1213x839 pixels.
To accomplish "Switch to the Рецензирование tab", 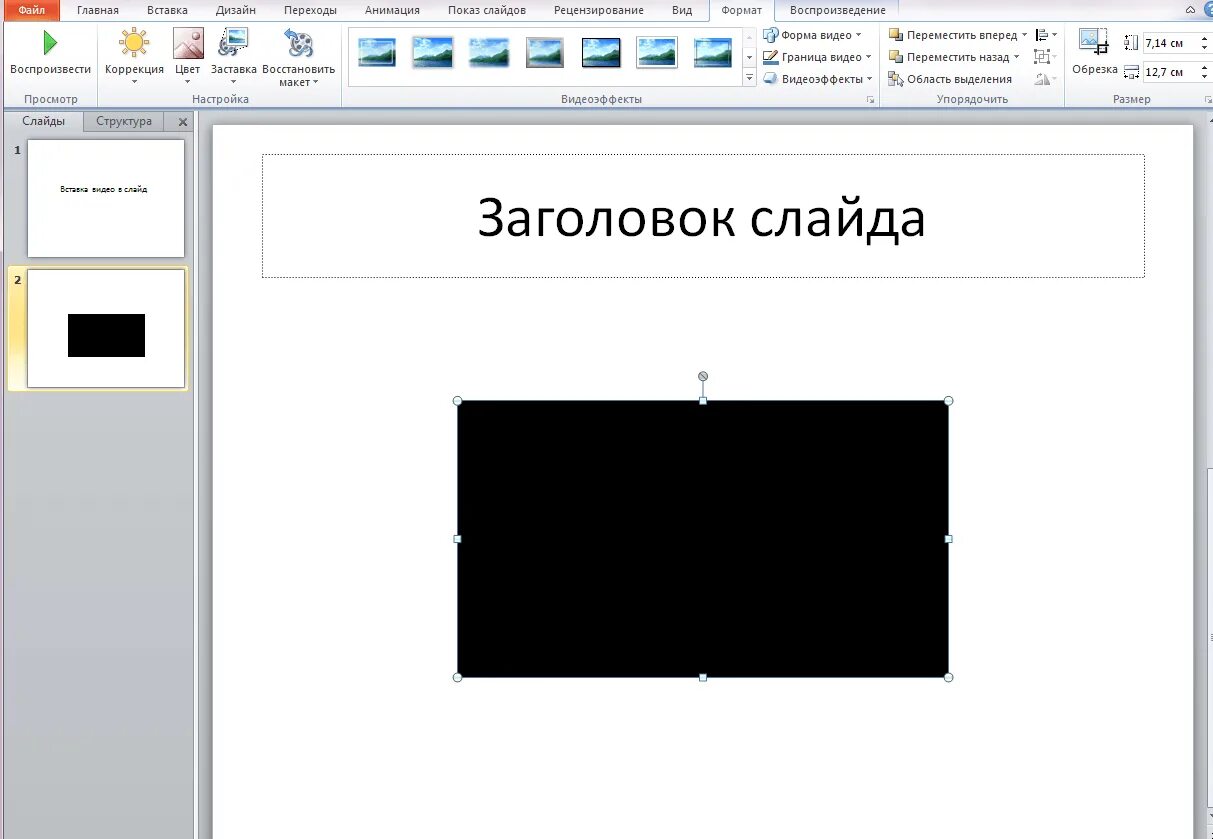I will [599, 10].
